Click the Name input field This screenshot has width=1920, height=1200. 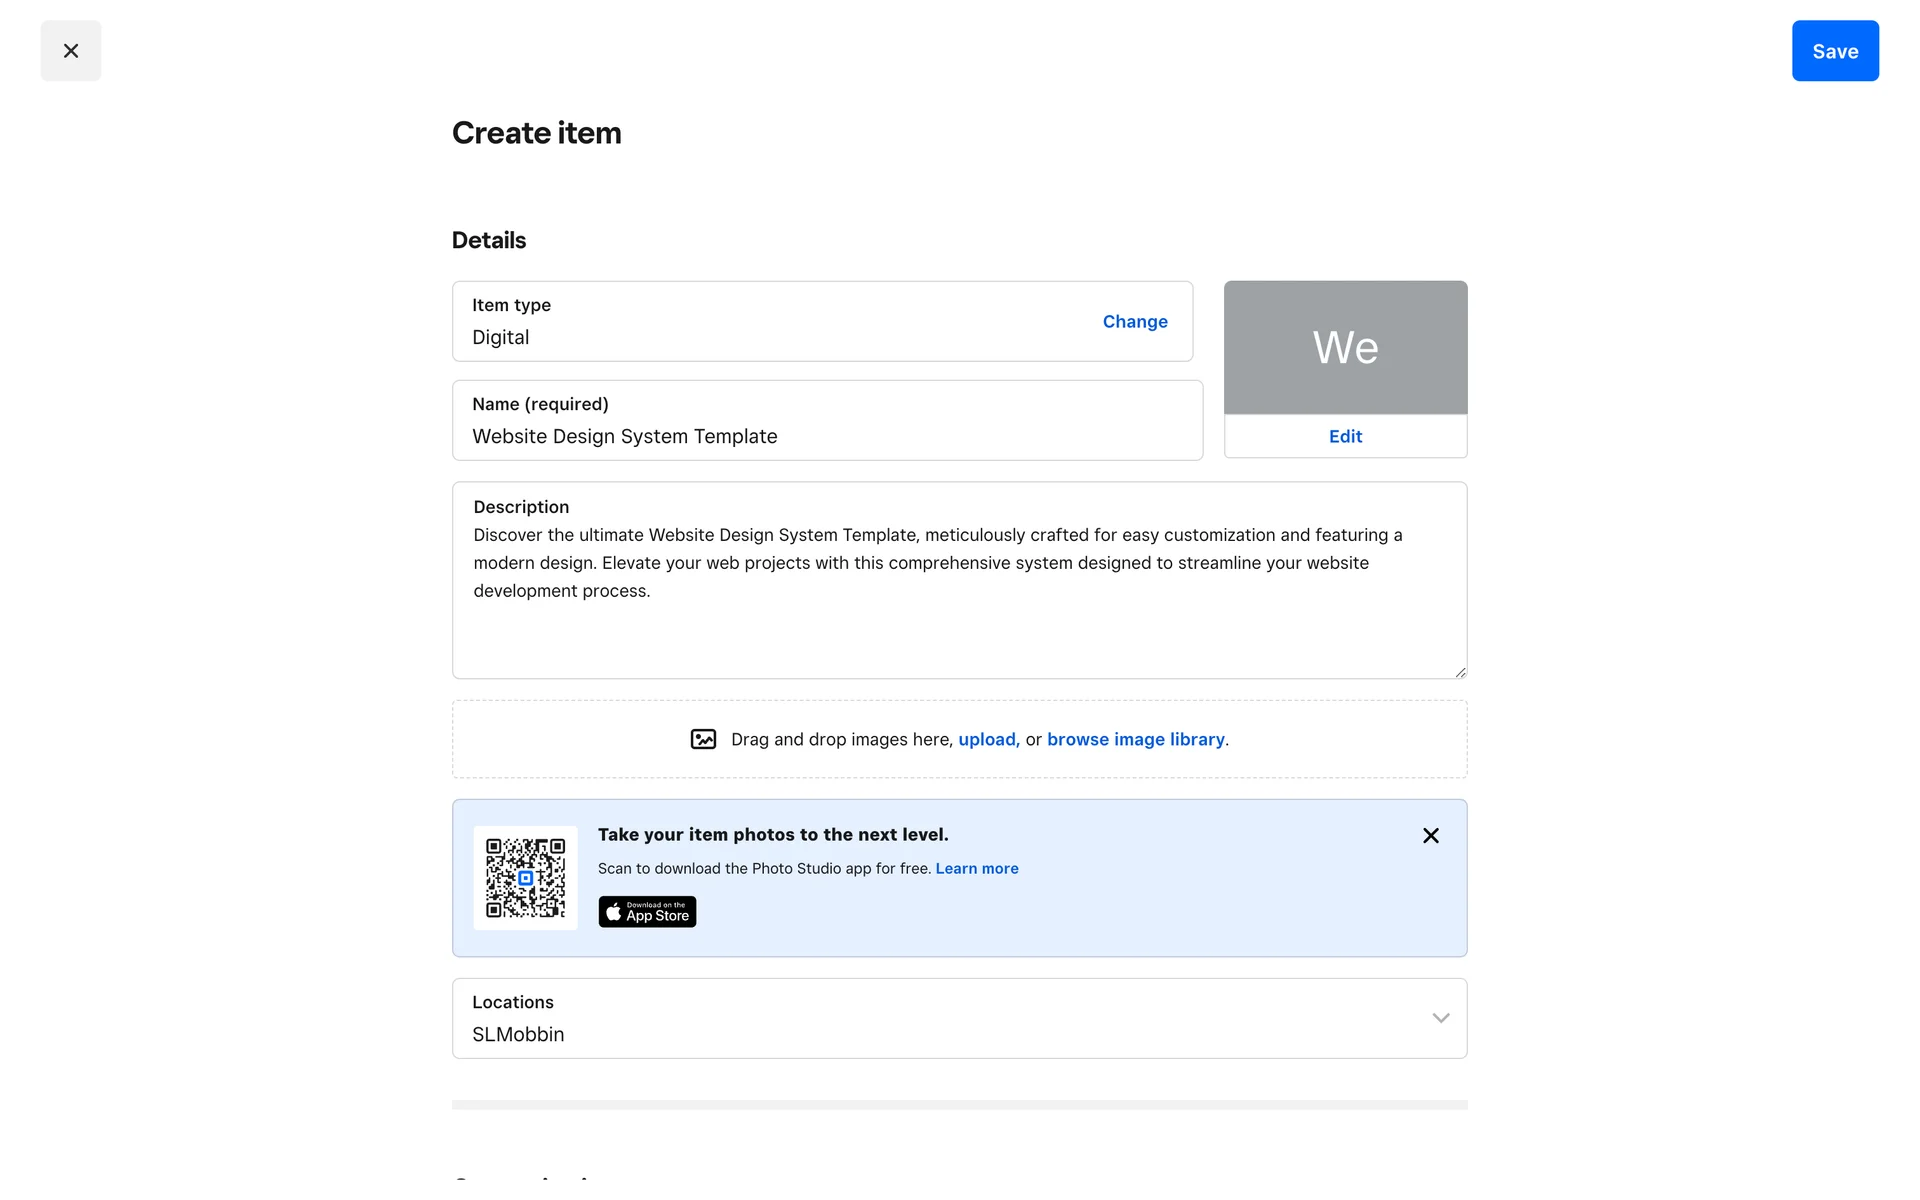pyautogui.click(x=826, y=435)
